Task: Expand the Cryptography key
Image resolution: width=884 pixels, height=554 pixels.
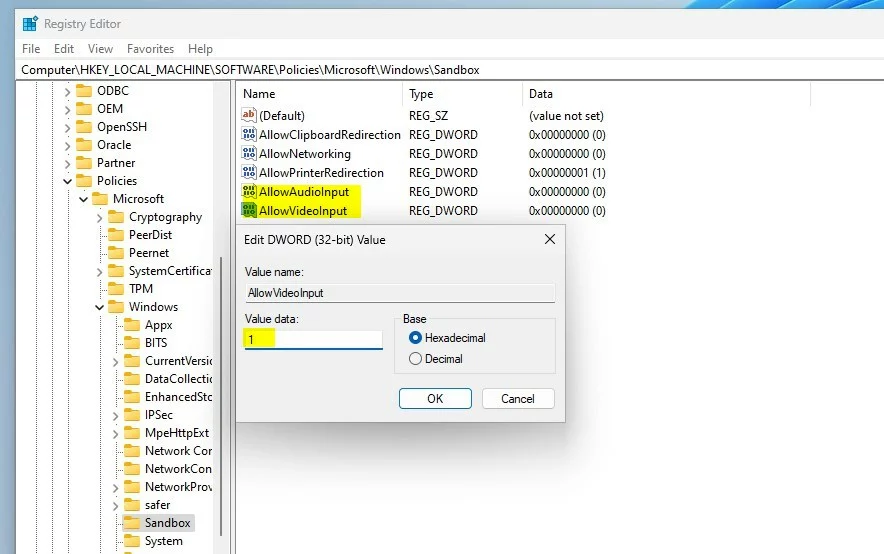Action: coord(100,218)
